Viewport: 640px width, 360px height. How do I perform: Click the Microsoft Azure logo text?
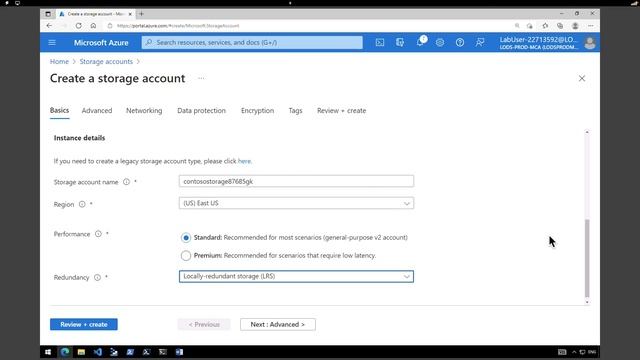(101, 42)
